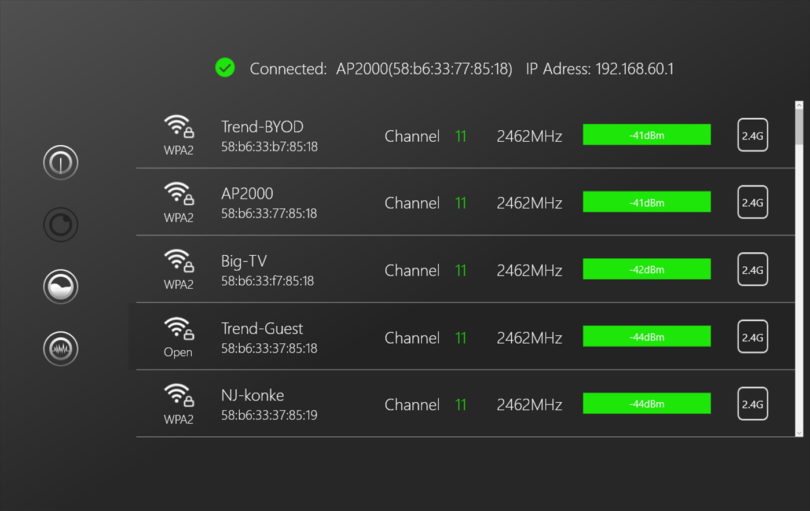Click the -42dBm signal bar of Big-TV
Image resolution: width=810 pixels, height=511 pixels.
click(x=646, y=269)
